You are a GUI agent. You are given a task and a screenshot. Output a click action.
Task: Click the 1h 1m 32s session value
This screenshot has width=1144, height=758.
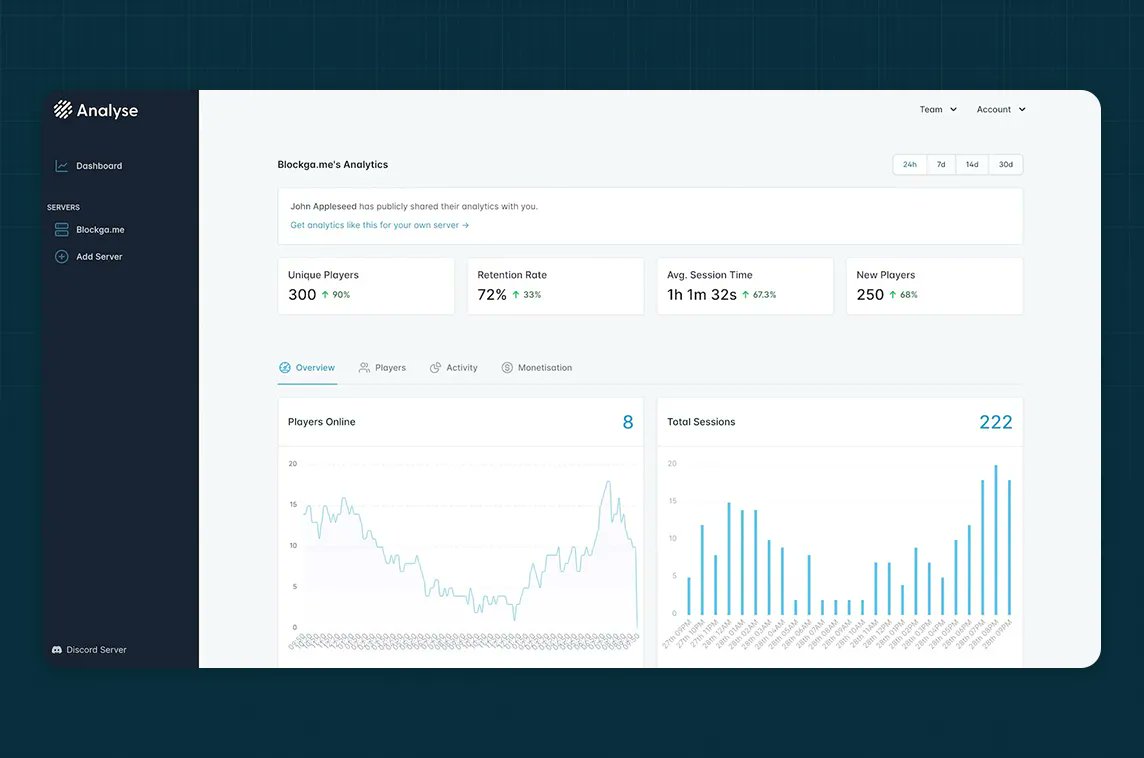(702, 295)
